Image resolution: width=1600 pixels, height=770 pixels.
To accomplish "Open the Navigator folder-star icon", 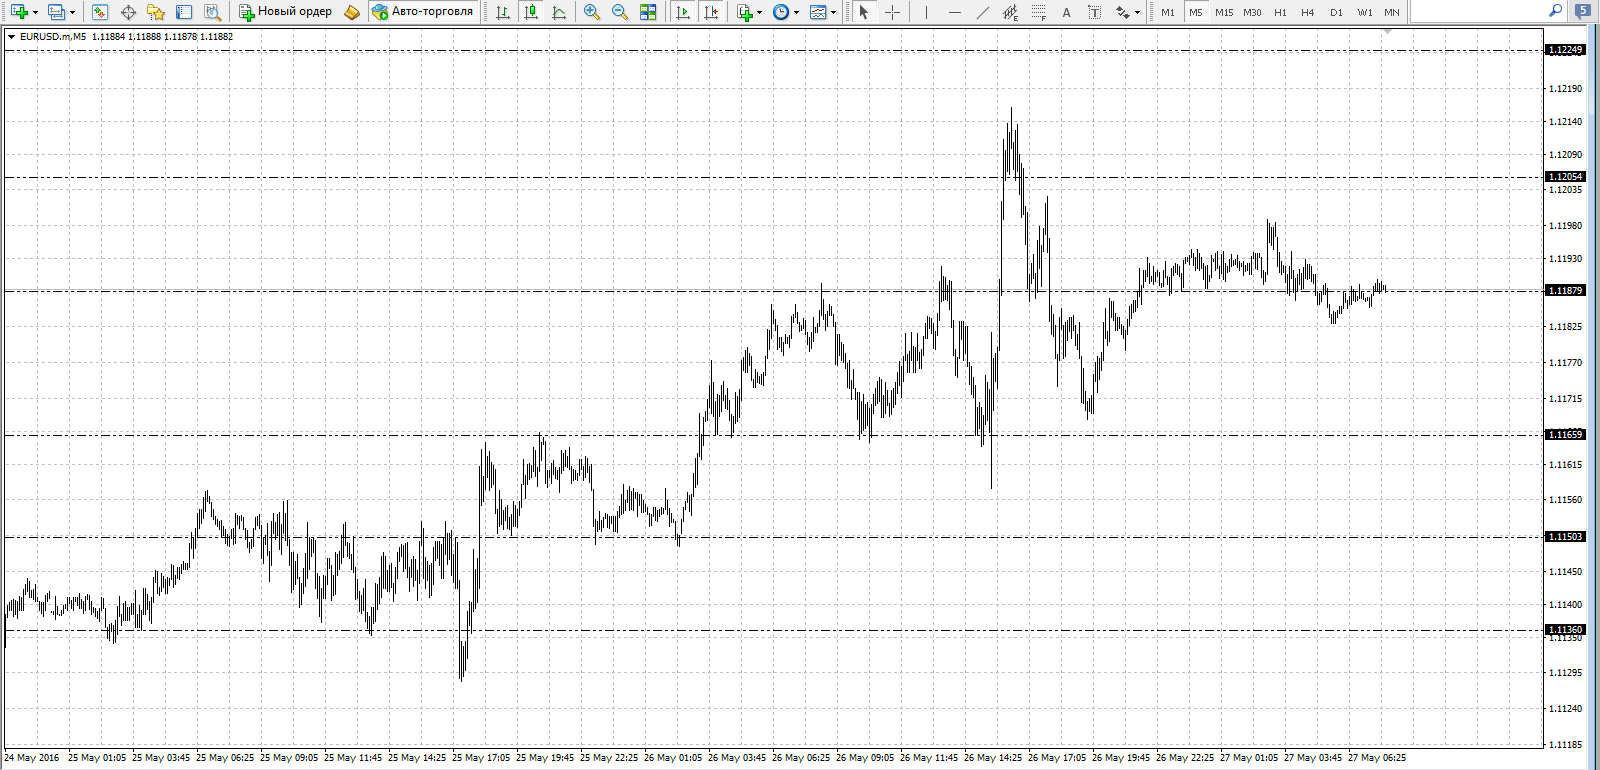I will tap(156, 12).
